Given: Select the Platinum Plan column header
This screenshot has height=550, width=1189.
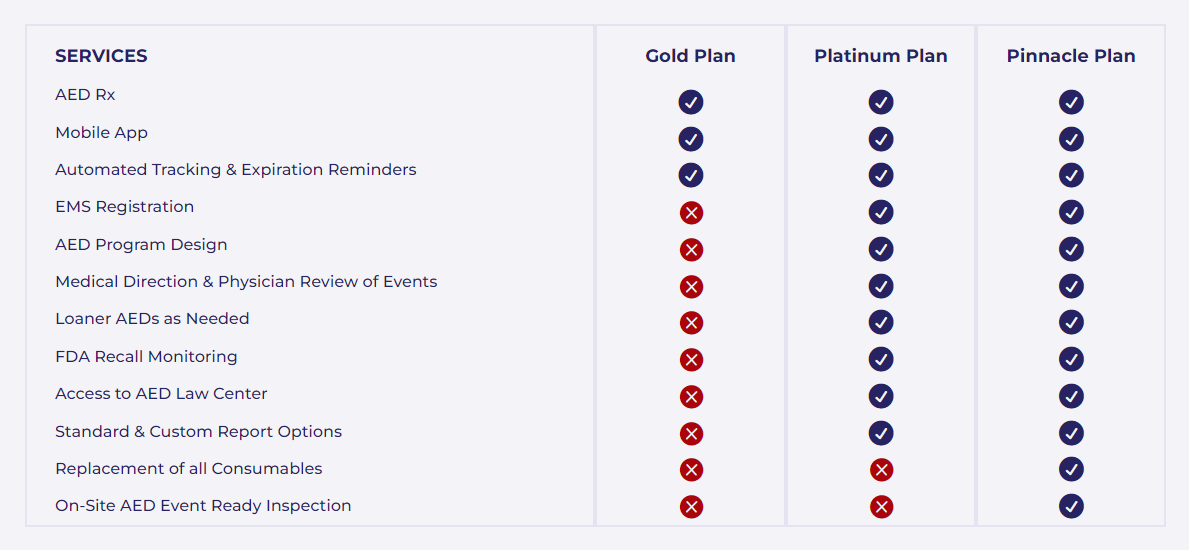Looking at the screenshot, I should [x=880, y=56].
